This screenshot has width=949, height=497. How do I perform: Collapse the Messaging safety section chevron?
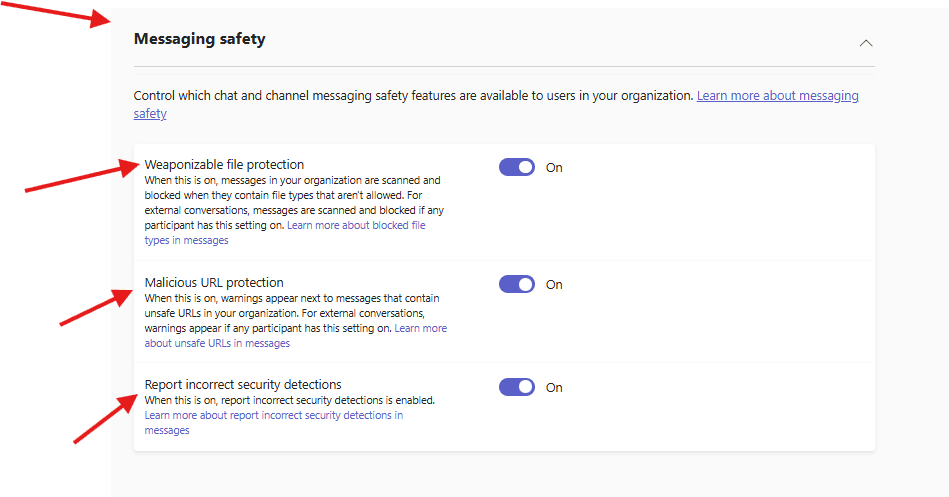pos(866,43)
